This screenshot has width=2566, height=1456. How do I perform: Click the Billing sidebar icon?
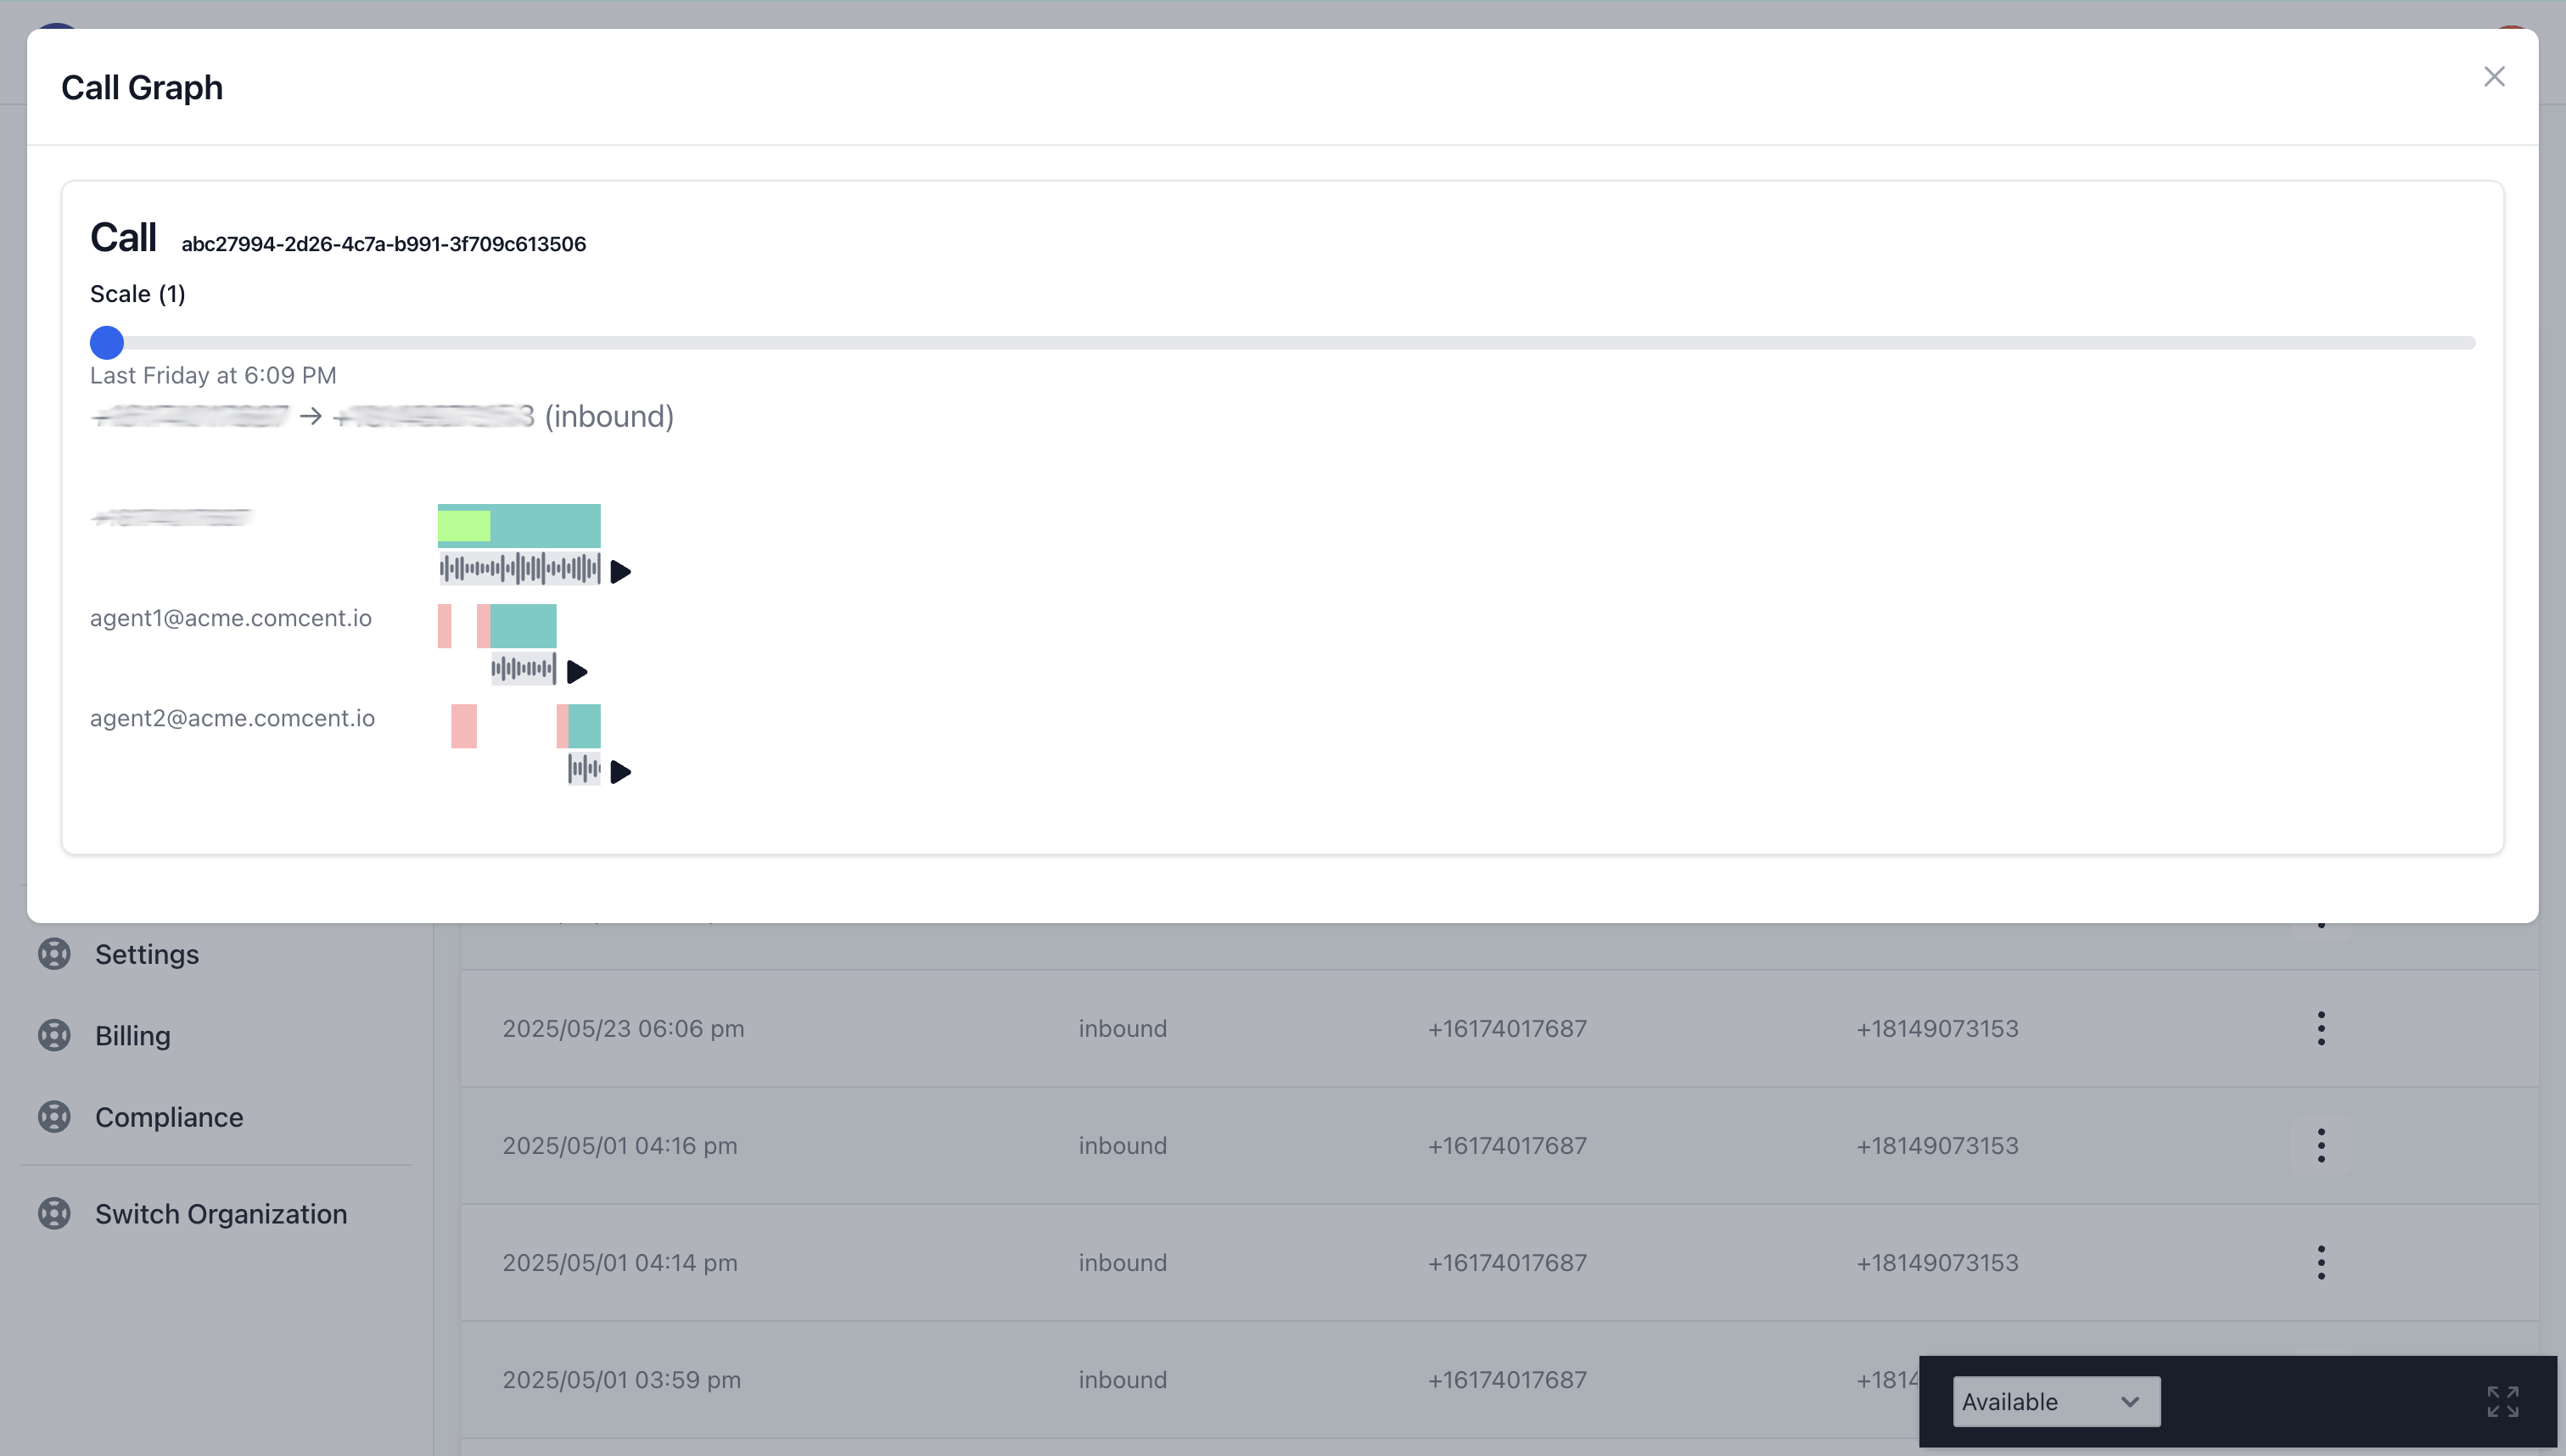tap(54, 1035)
